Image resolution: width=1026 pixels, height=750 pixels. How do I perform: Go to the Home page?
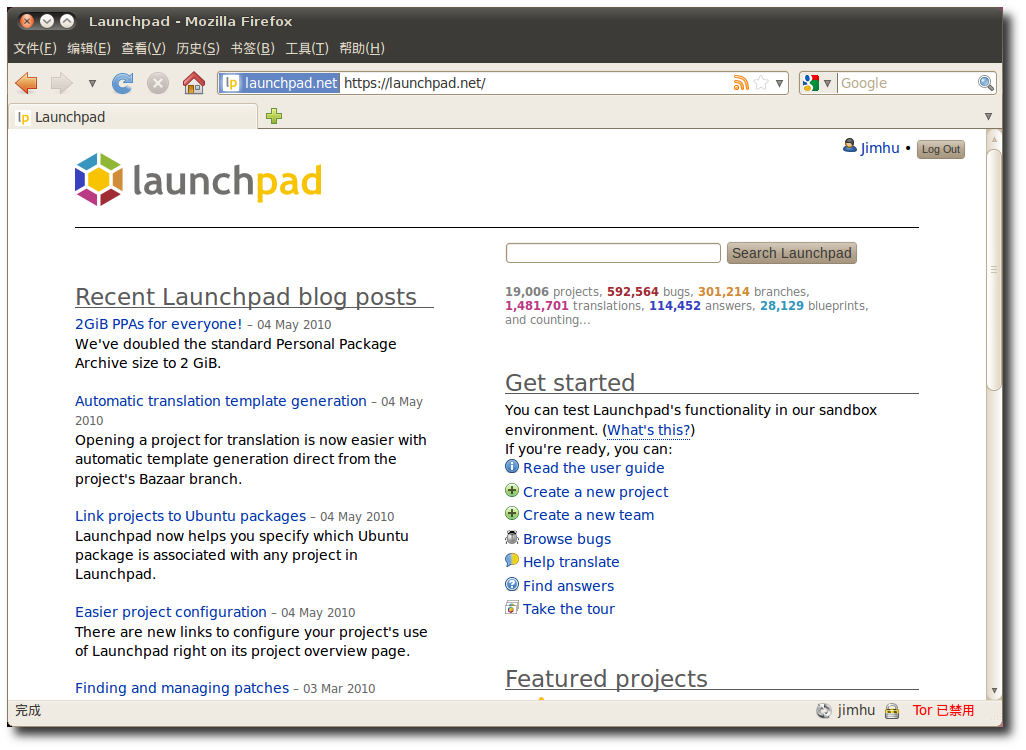(x=193, y=83)
